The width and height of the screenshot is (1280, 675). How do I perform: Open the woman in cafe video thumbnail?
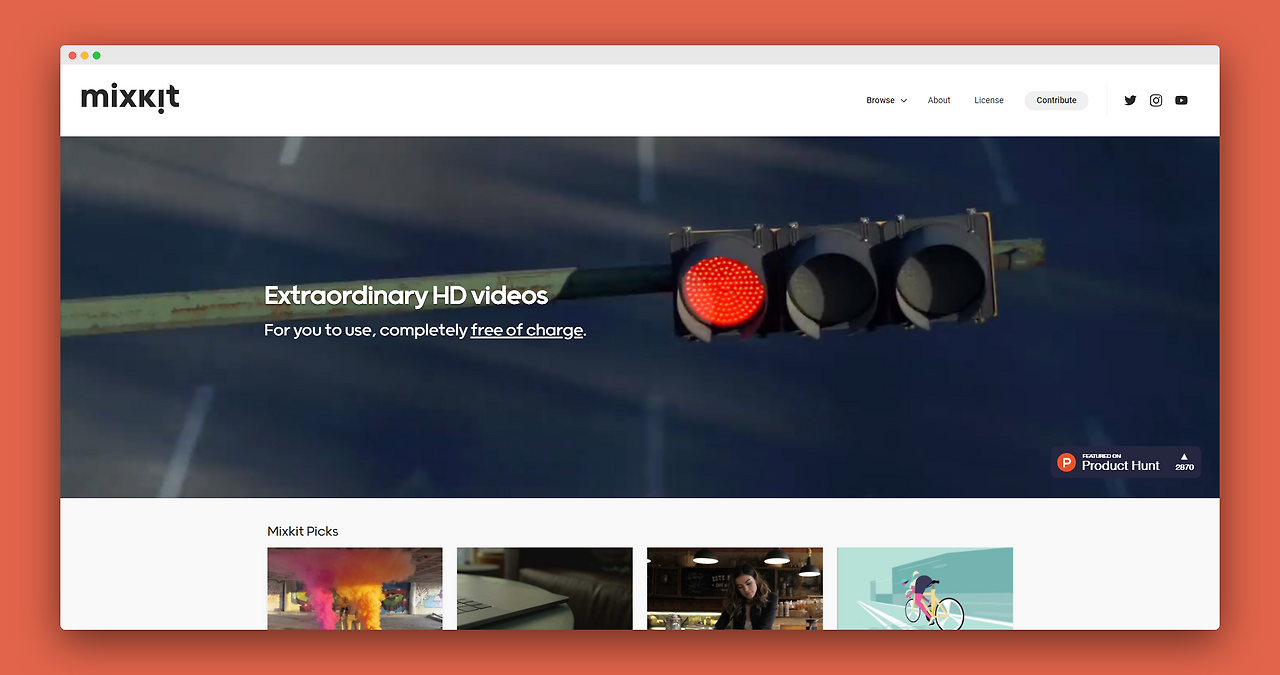tap(735, 588)
